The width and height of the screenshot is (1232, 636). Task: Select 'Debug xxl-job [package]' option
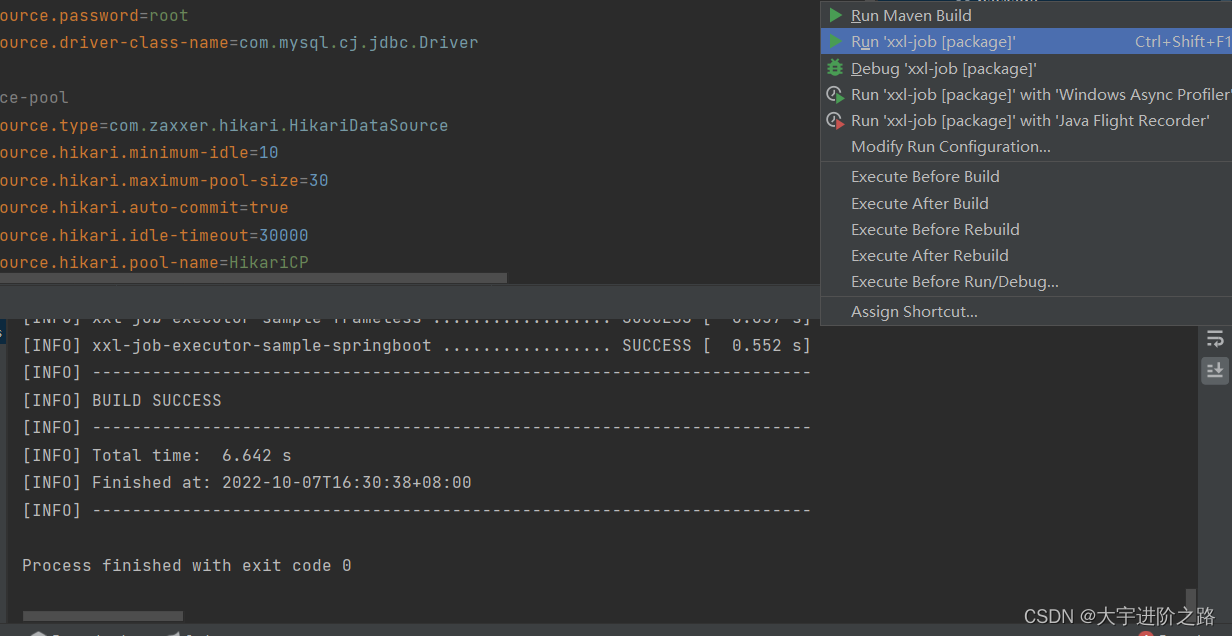942,68
